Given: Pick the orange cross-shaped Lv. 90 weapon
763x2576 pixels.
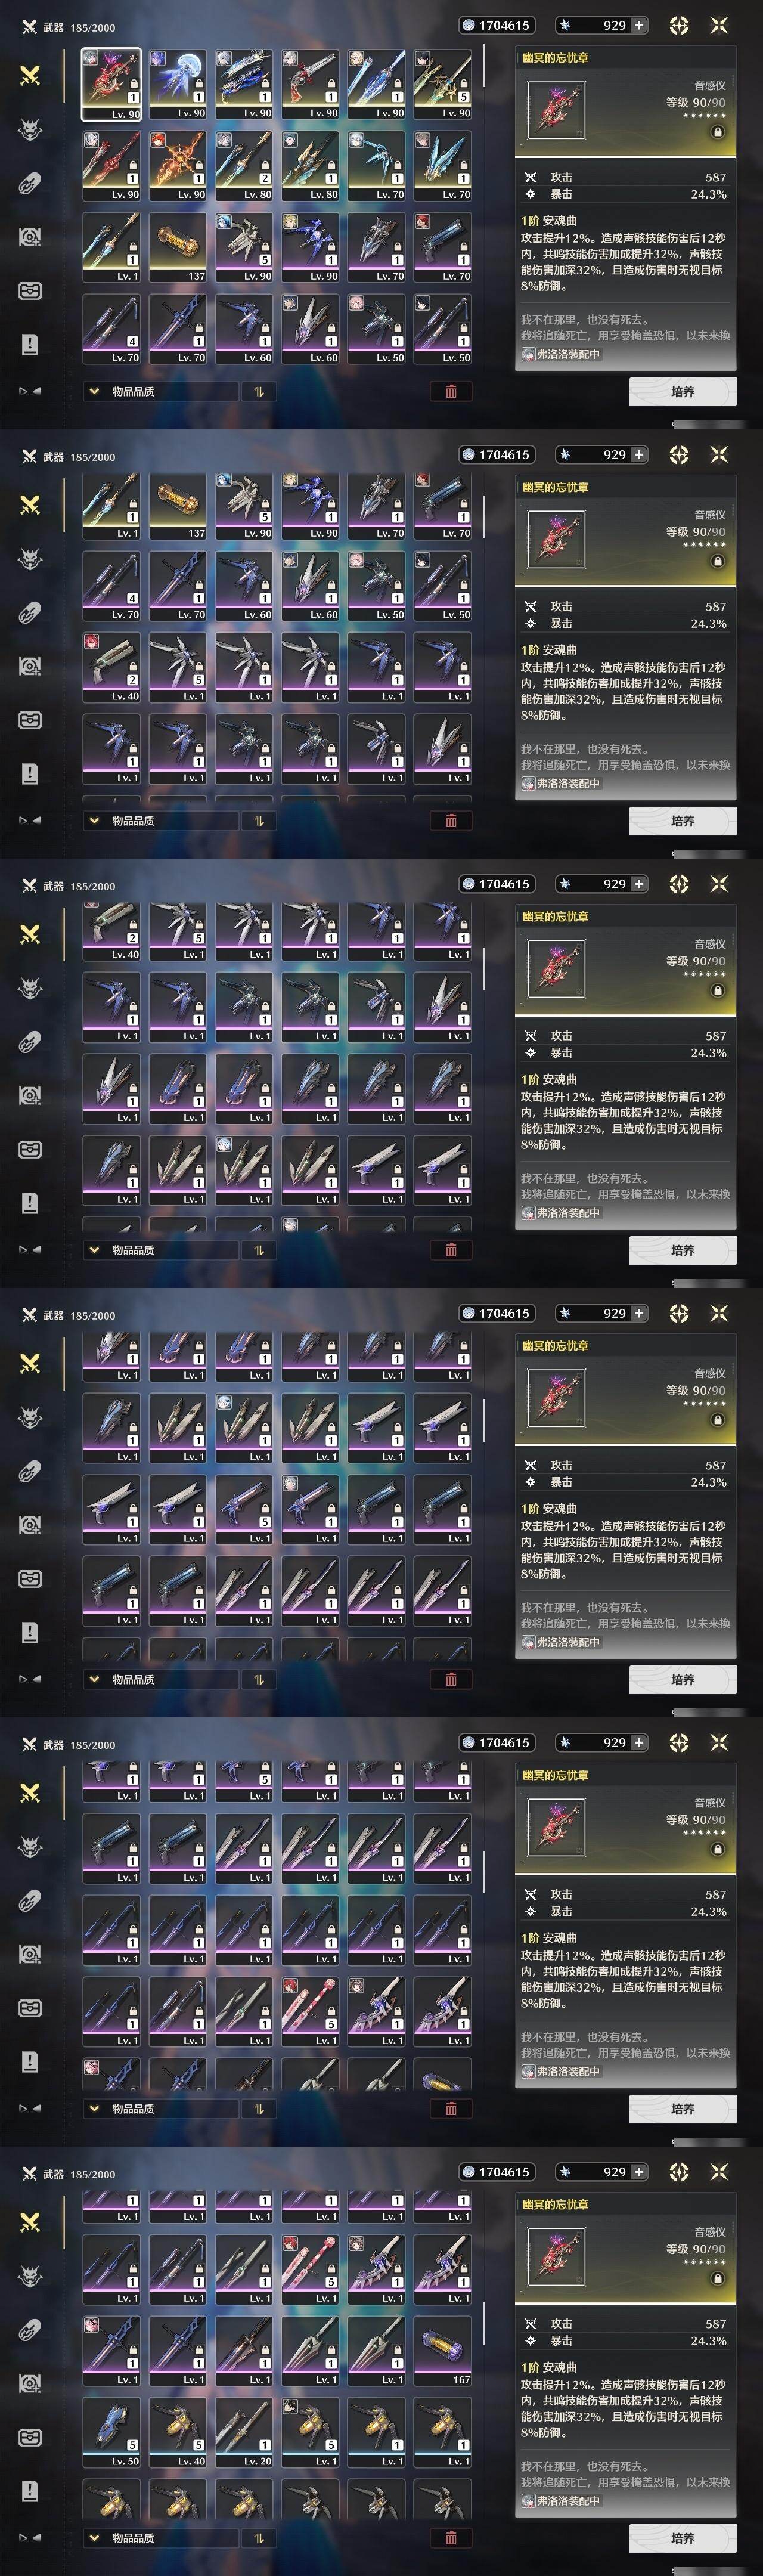Looking at the screenshot, I should (178, 166).
